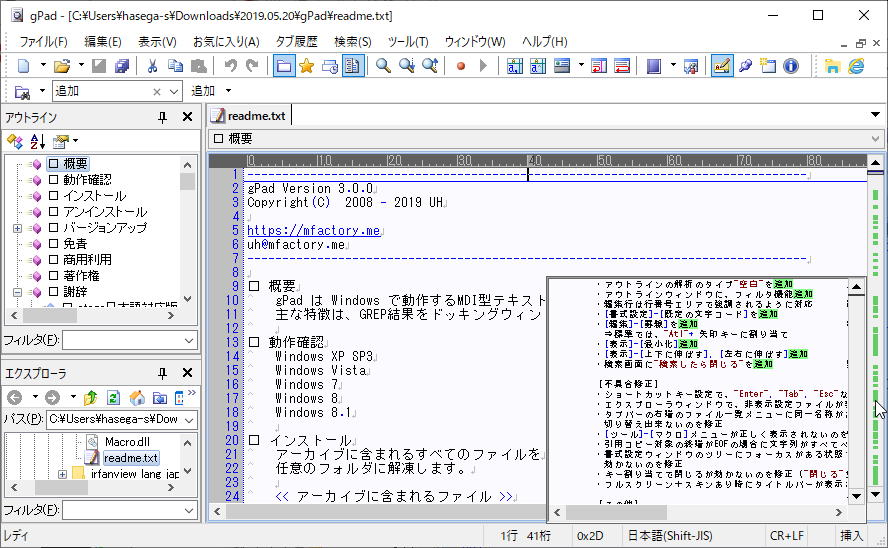Open the 編集(E) menu
This screenshot has width=888, height=548.
[x=103, y=41]
